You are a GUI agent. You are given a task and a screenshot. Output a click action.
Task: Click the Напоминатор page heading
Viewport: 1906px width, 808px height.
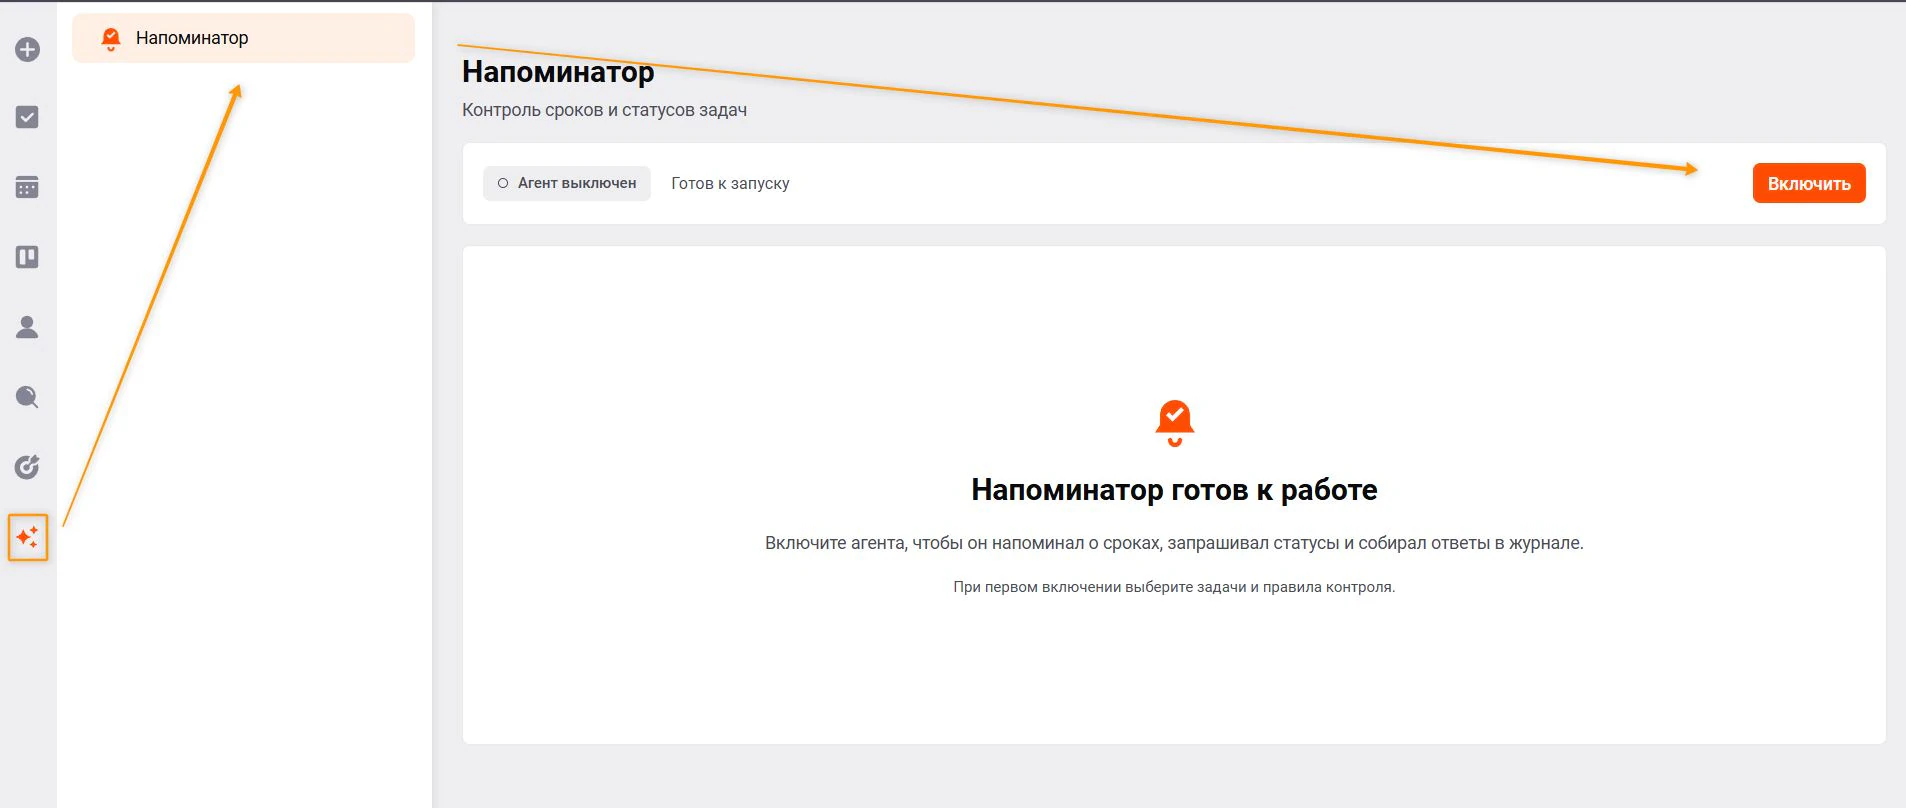click(558, 72)
